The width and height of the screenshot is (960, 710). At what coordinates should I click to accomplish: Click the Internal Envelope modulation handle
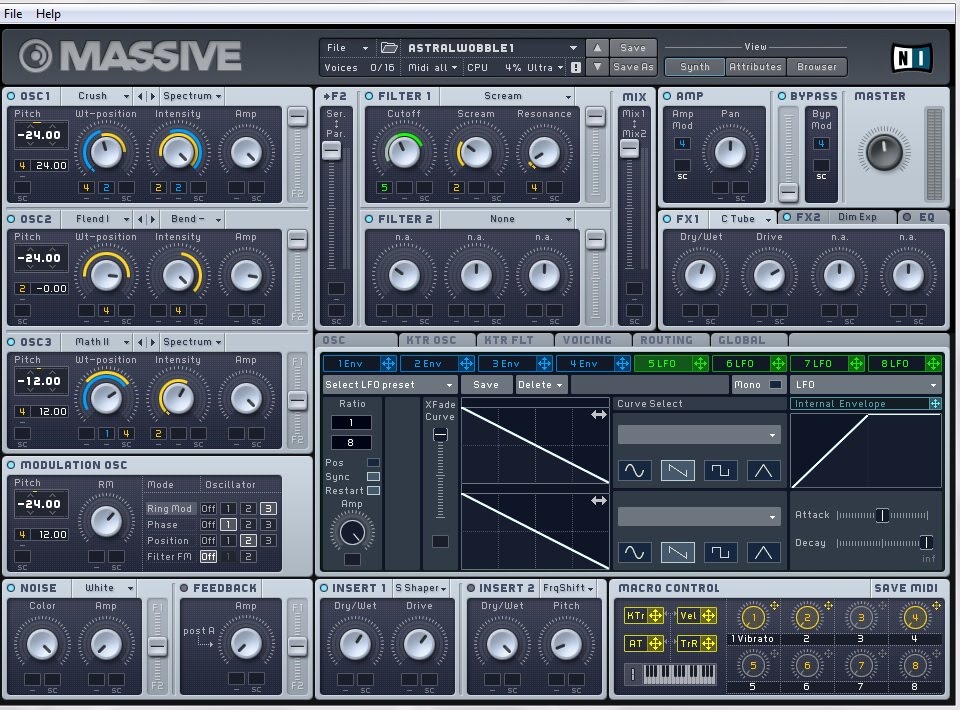point(935,403)
